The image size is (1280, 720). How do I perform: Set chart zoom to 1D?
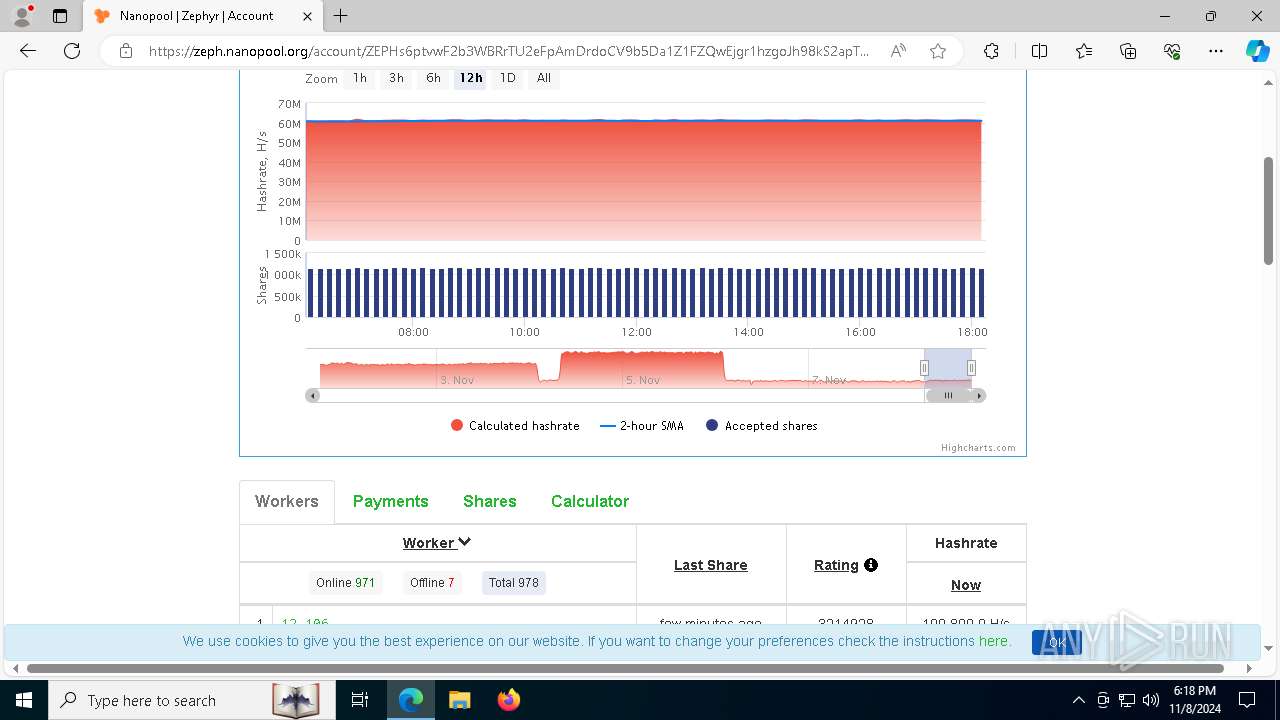508,78
